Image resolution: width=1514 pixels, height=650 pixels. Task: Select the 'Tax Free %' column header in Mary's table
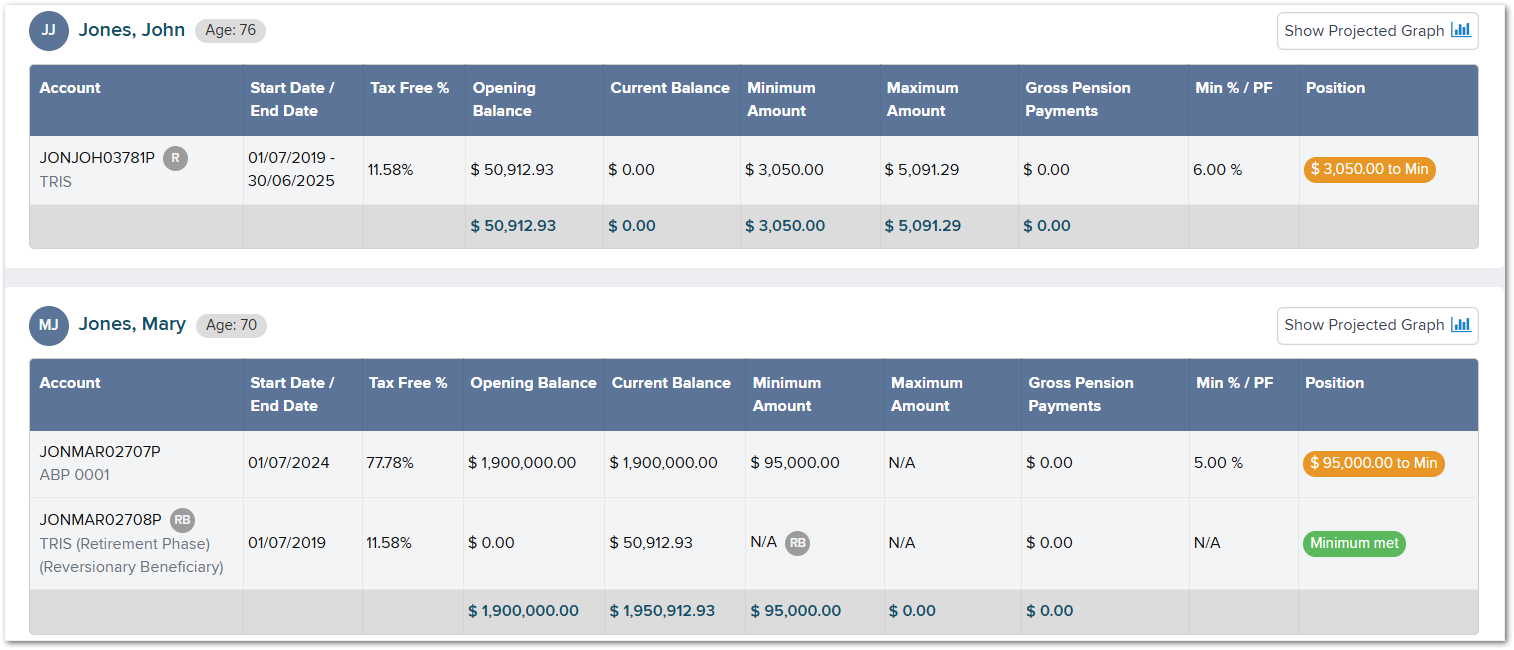pyautogui.click(x=410, y=382)
